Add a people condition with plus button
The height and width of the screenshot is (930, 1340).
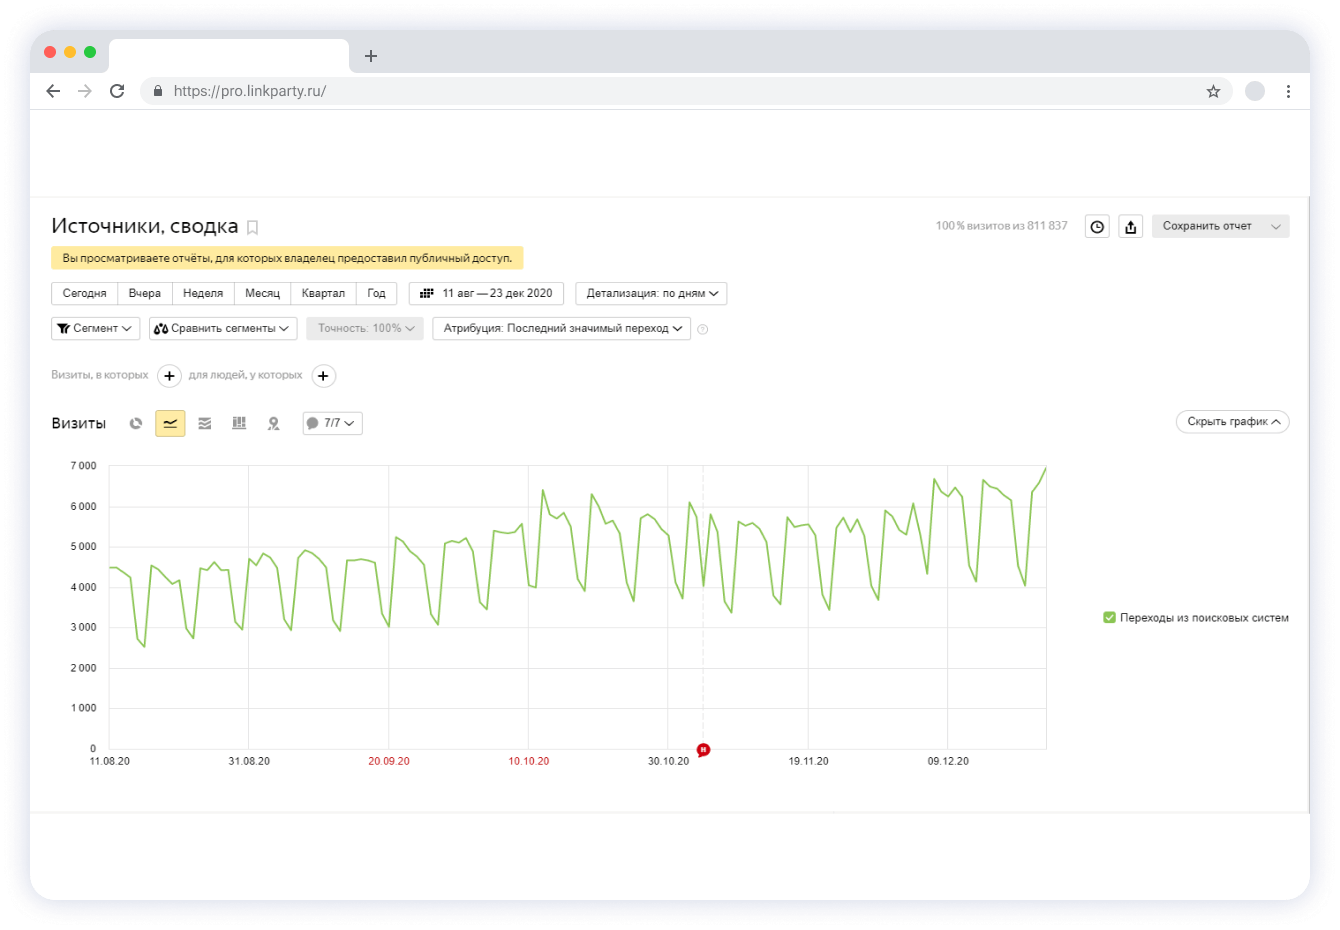(323, 376)
